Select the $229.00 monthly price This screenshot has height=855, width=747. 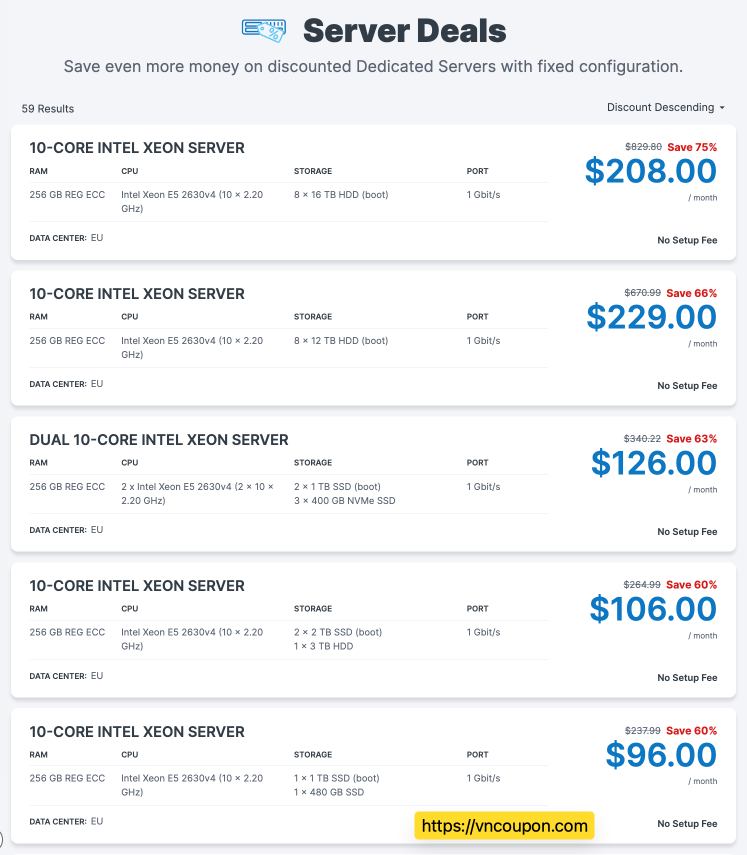click(x=652, y=317)
